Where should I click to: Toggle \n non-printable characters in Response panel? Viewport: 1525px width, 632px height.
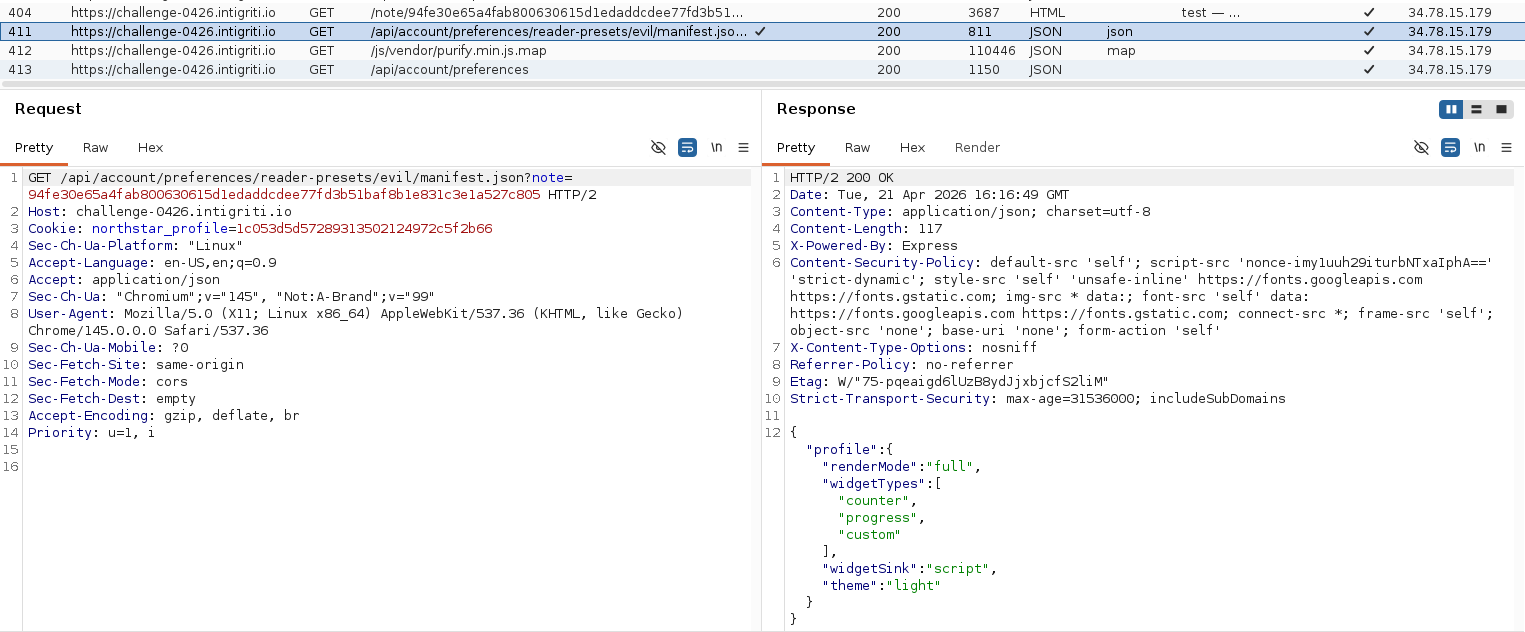point(1479,147)
